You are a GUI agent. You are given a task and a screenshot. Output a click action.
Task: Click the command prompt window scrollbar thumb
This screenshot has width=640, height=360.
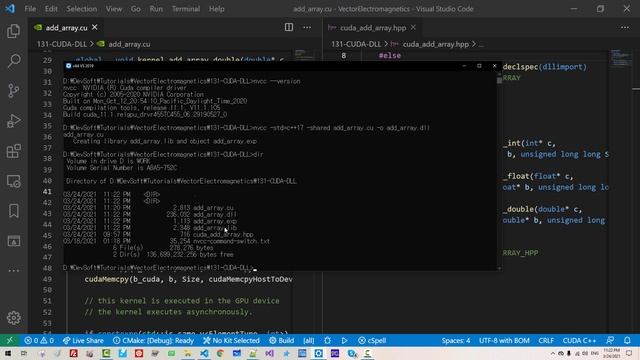coord(499,80)
